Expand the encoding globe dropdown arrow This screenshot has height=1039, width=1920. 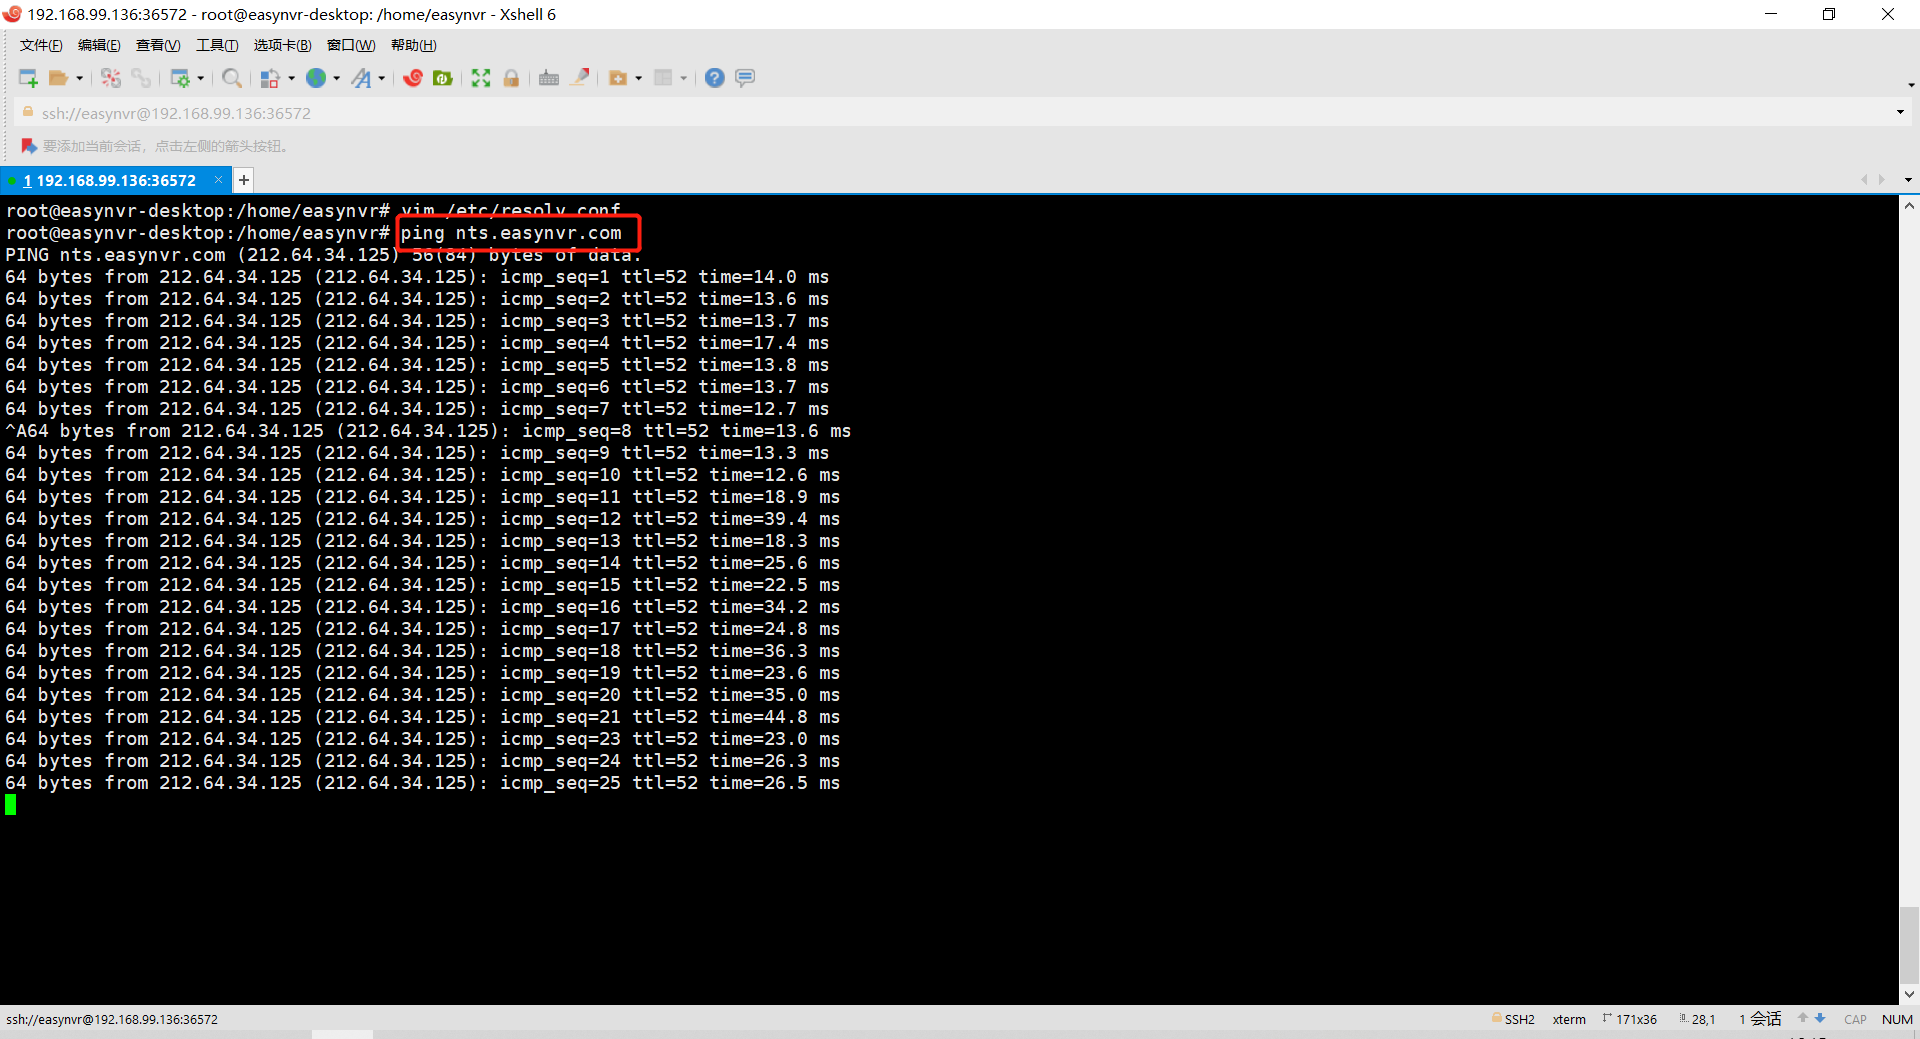[x=337, y=78]
